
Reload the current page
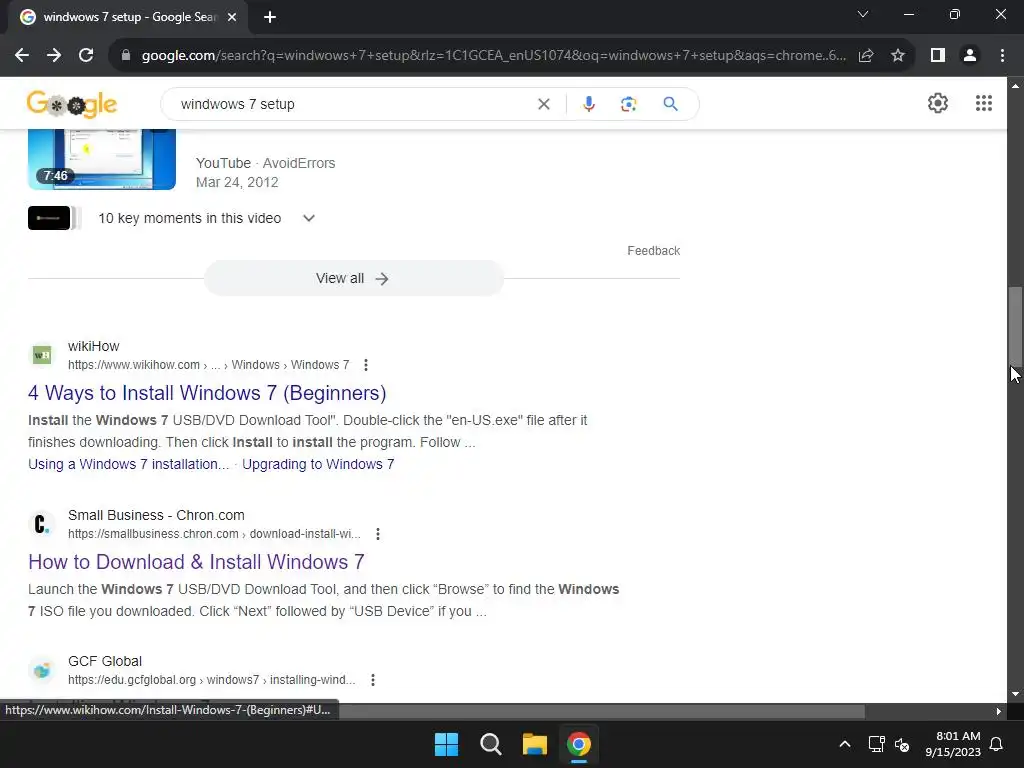(x=86, y=56)
